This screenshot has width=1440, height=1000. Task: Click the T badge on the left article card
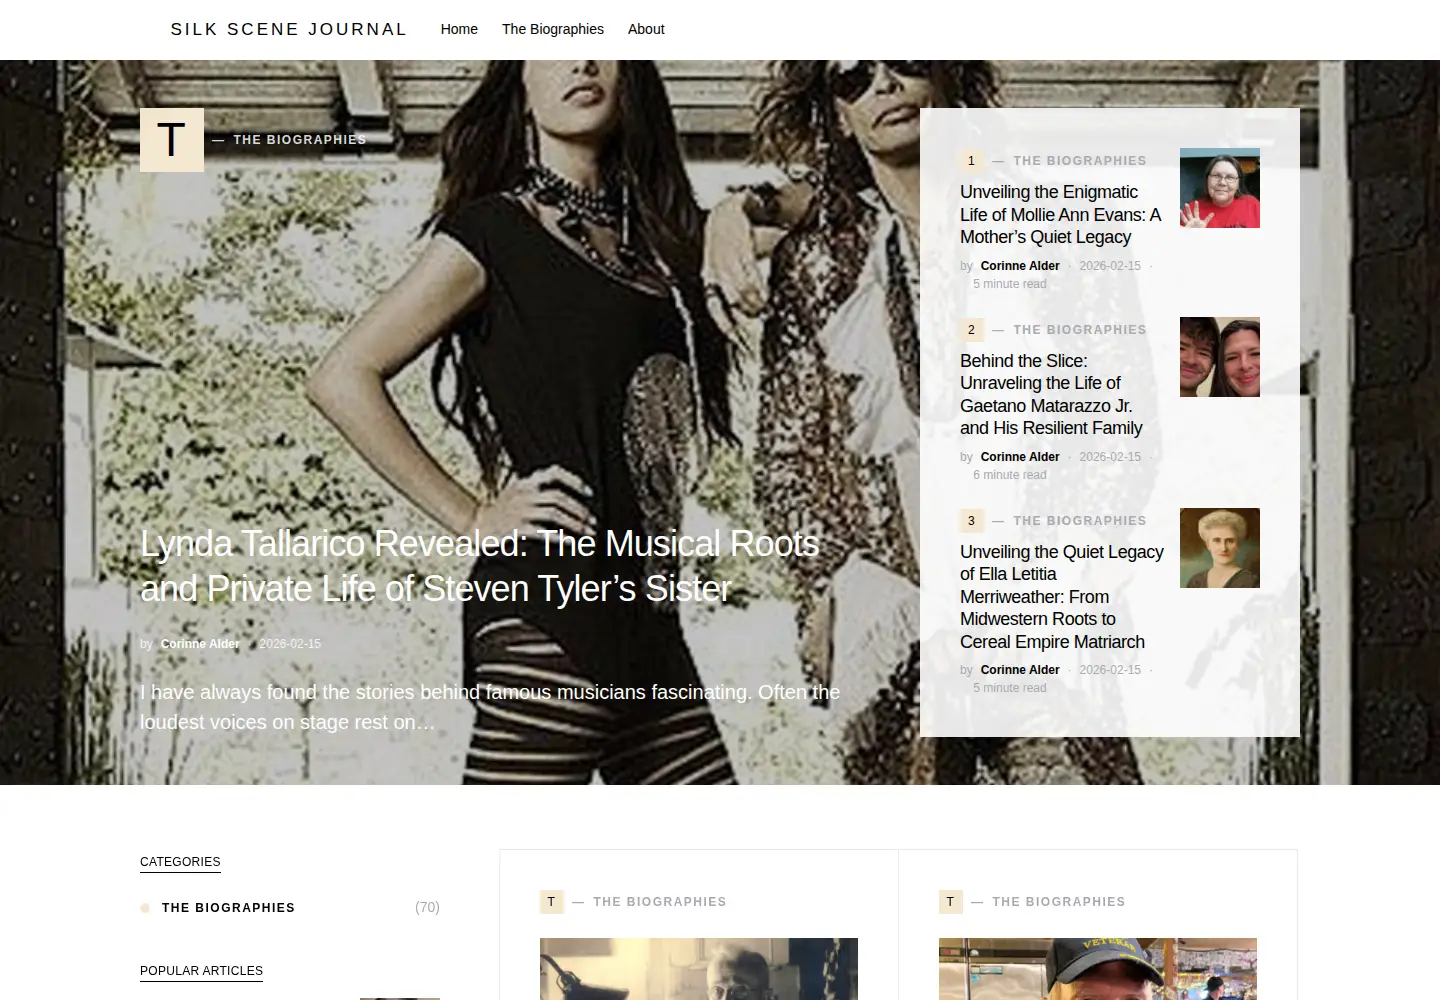tap(551, 902)
